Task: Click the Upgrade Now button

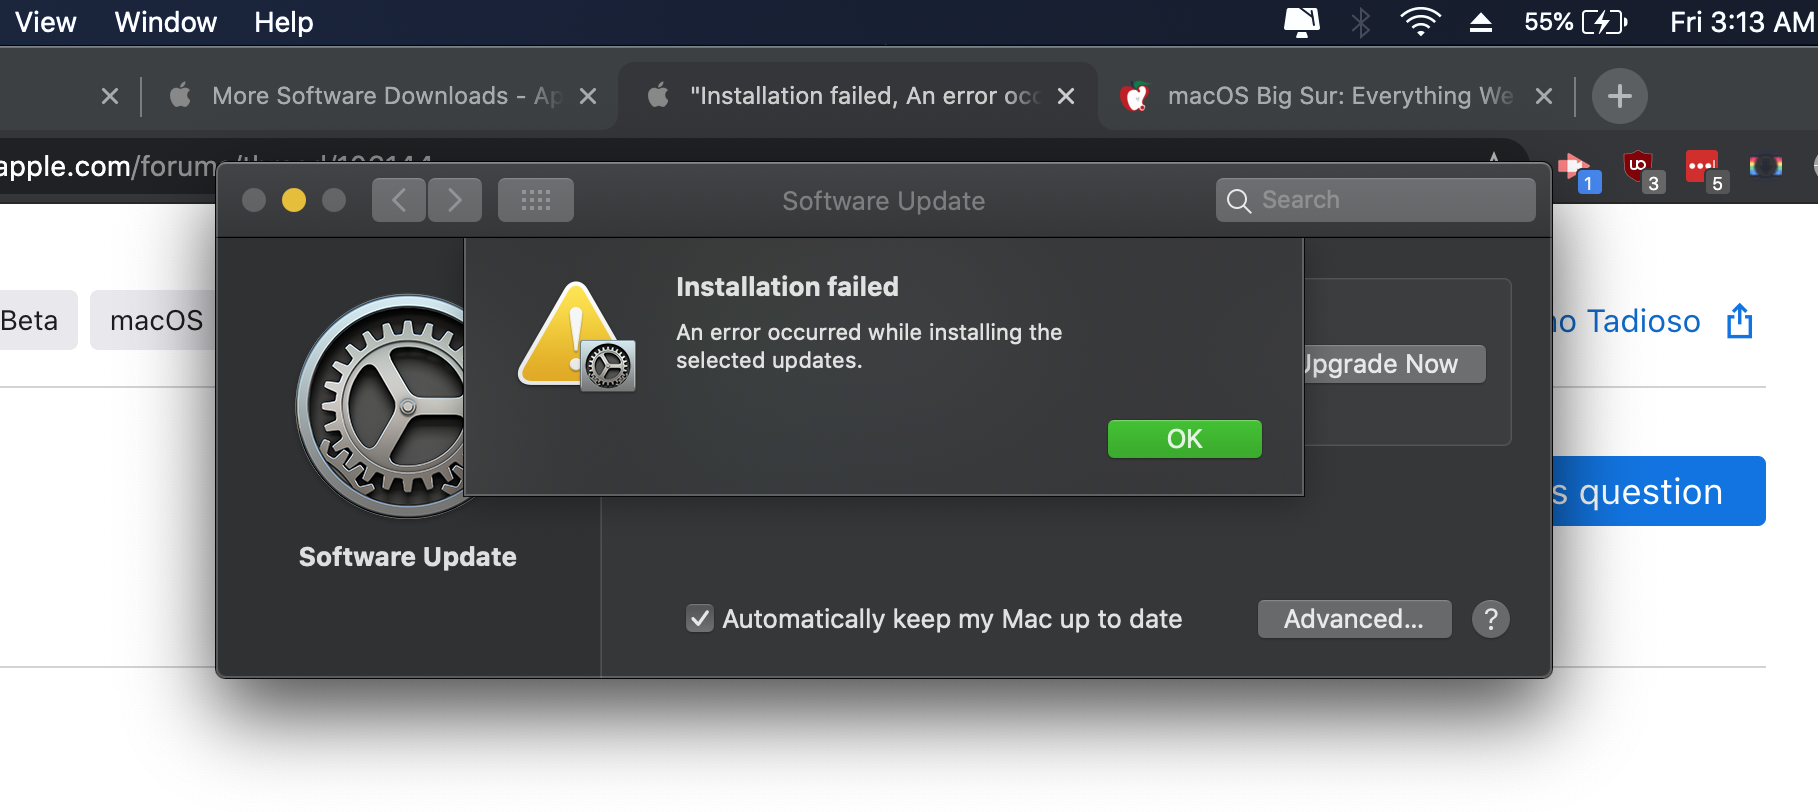Action: 1392,364
